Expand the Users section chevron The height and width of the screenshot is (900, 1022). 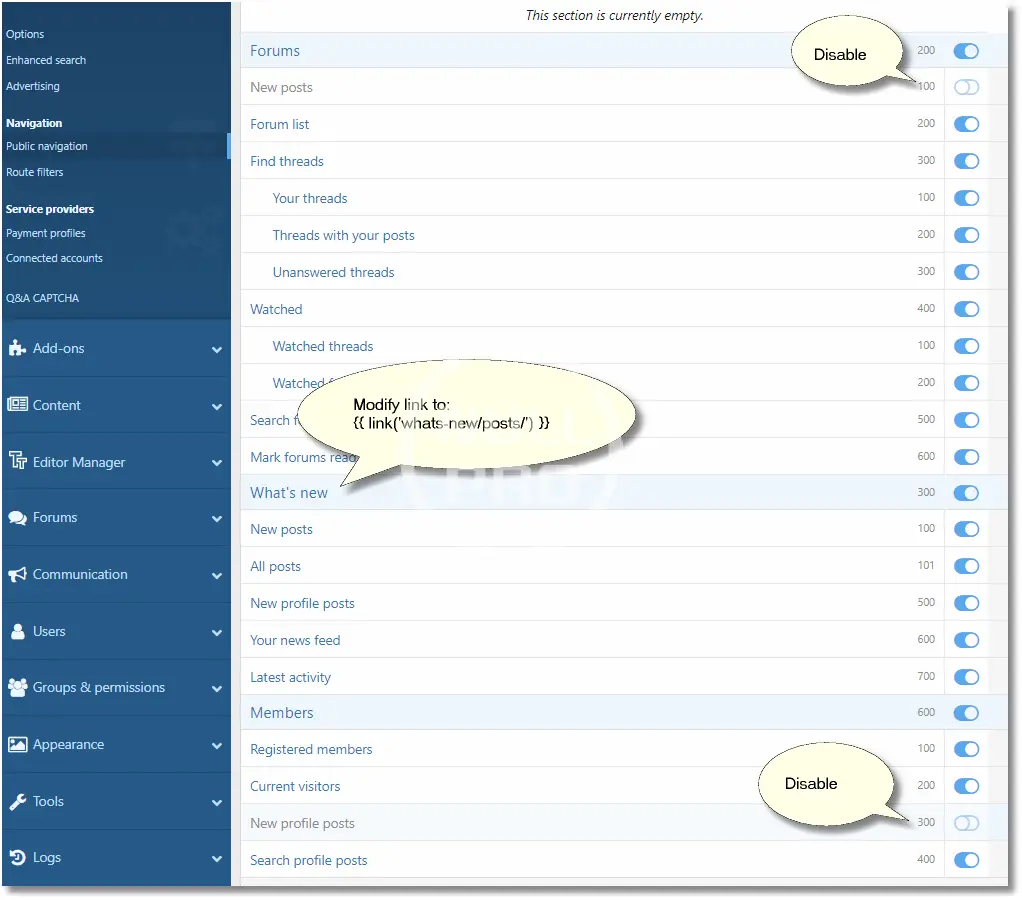point(217,633)
